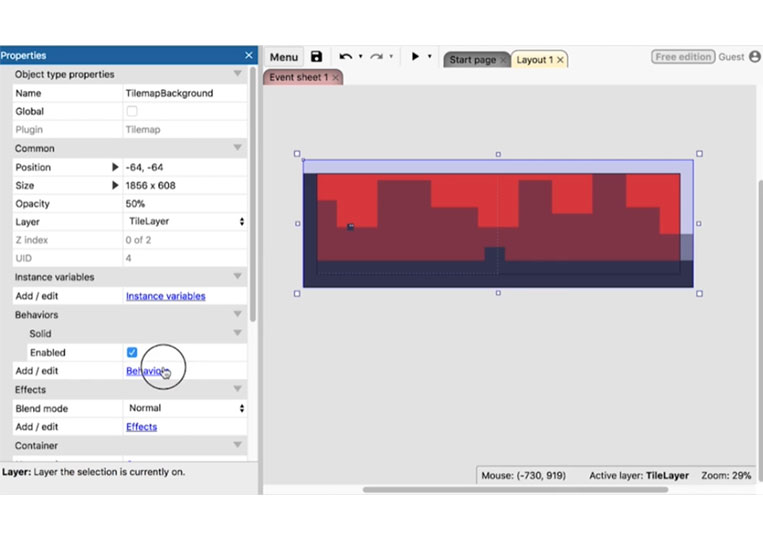Close the Start page tab
This screenshot has width=763, height=541.
tap(503, 60)
